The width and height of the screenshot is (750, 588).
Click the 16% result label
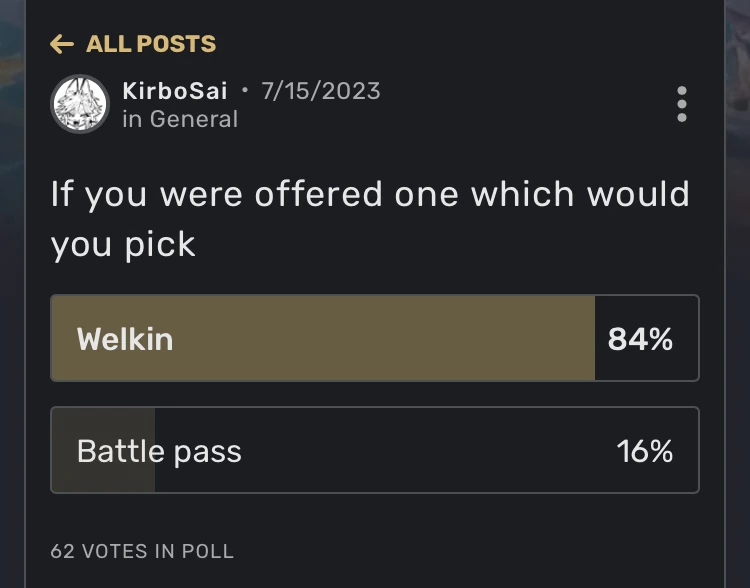tap(644, 451)
